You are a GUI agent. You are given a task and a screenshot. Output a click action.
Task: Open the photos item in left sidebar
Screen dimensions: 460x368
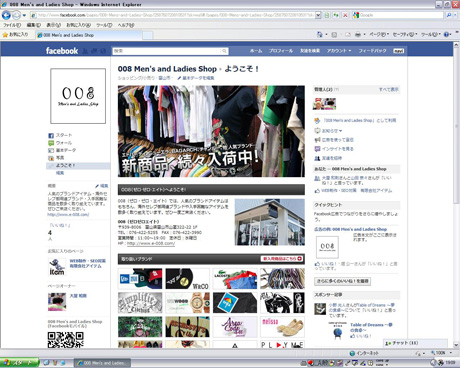[x=60, y=158]
